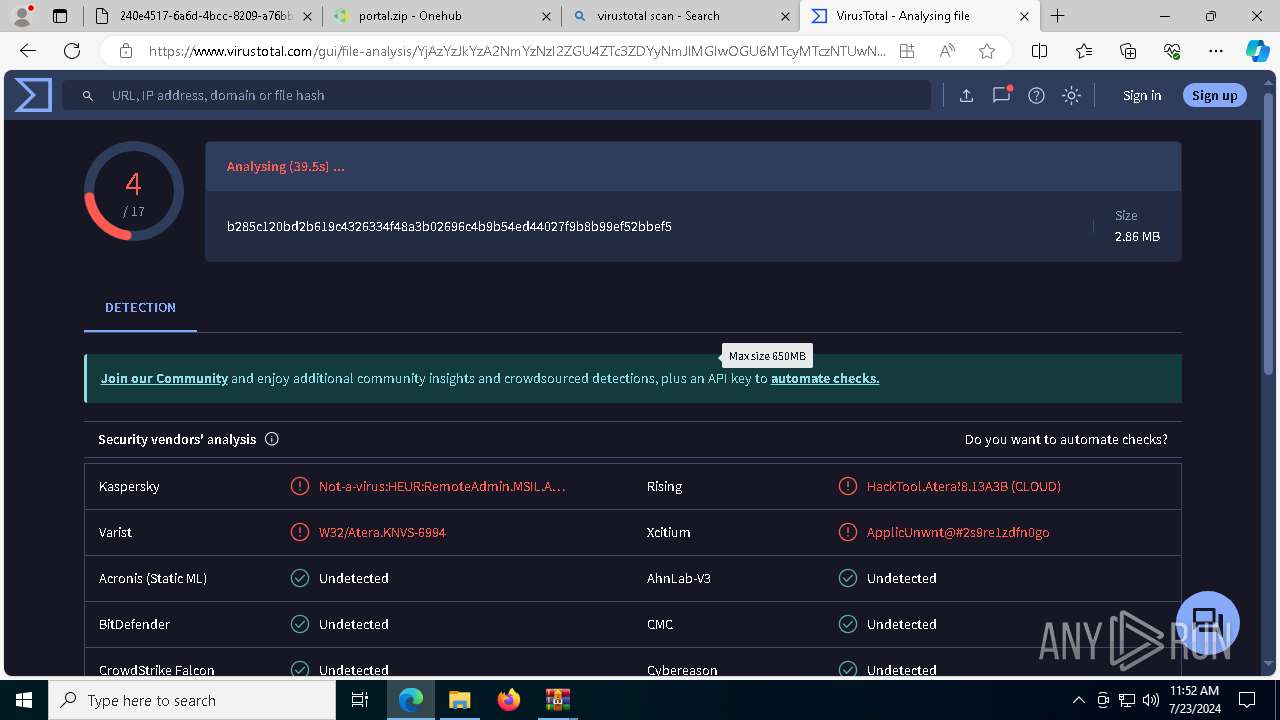The image size is (1280, 720).
Task: Open the notifications chat icon
Action: (x=1001, y=95)
